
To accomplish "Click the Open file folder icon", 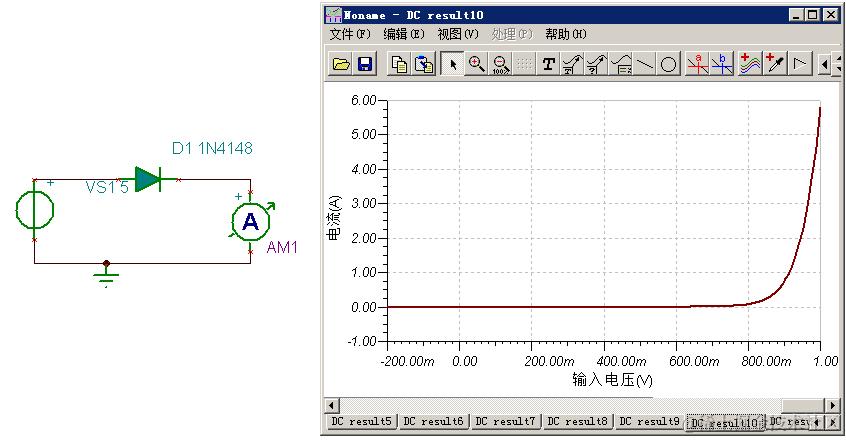I will (x=342, y=64).
